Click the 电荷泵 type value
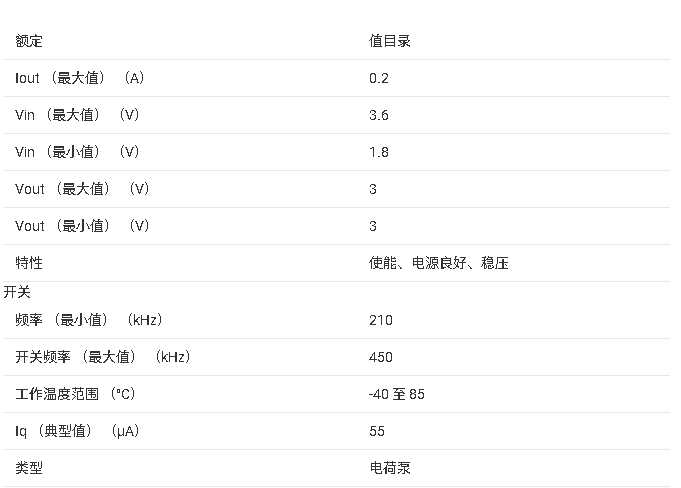Image resolution: width=681 pixels, height=488 pixels. pyautogui.click(x=390, y=468)
